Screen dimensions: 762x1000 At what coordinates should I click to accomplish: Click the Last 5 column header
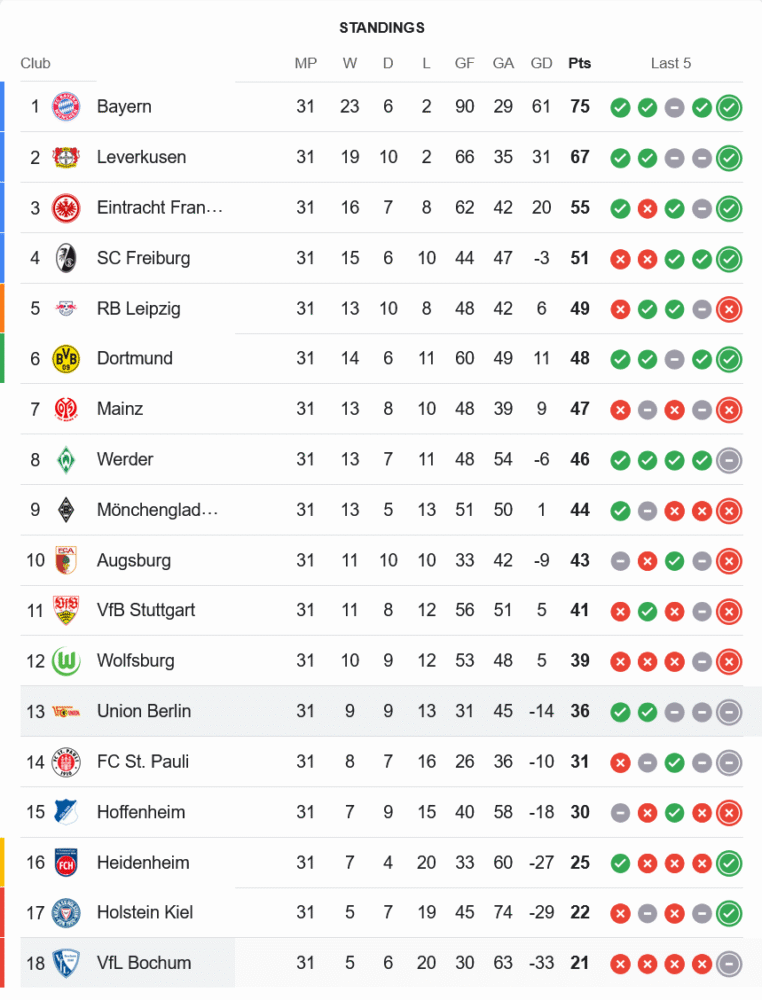tap(670, 63)
